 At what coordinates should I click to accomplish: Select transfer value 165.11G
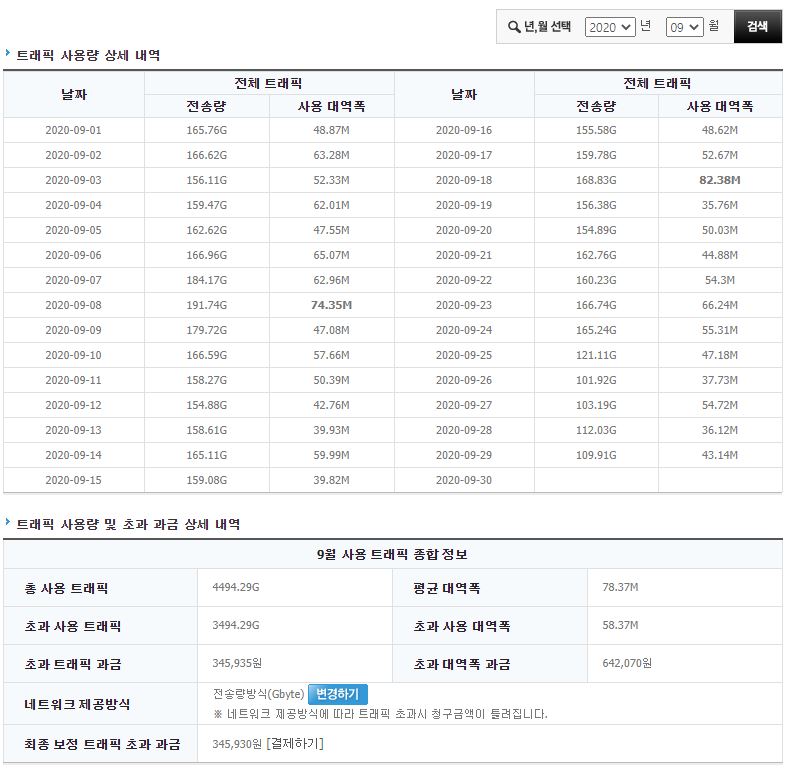[x=206, y=455]
